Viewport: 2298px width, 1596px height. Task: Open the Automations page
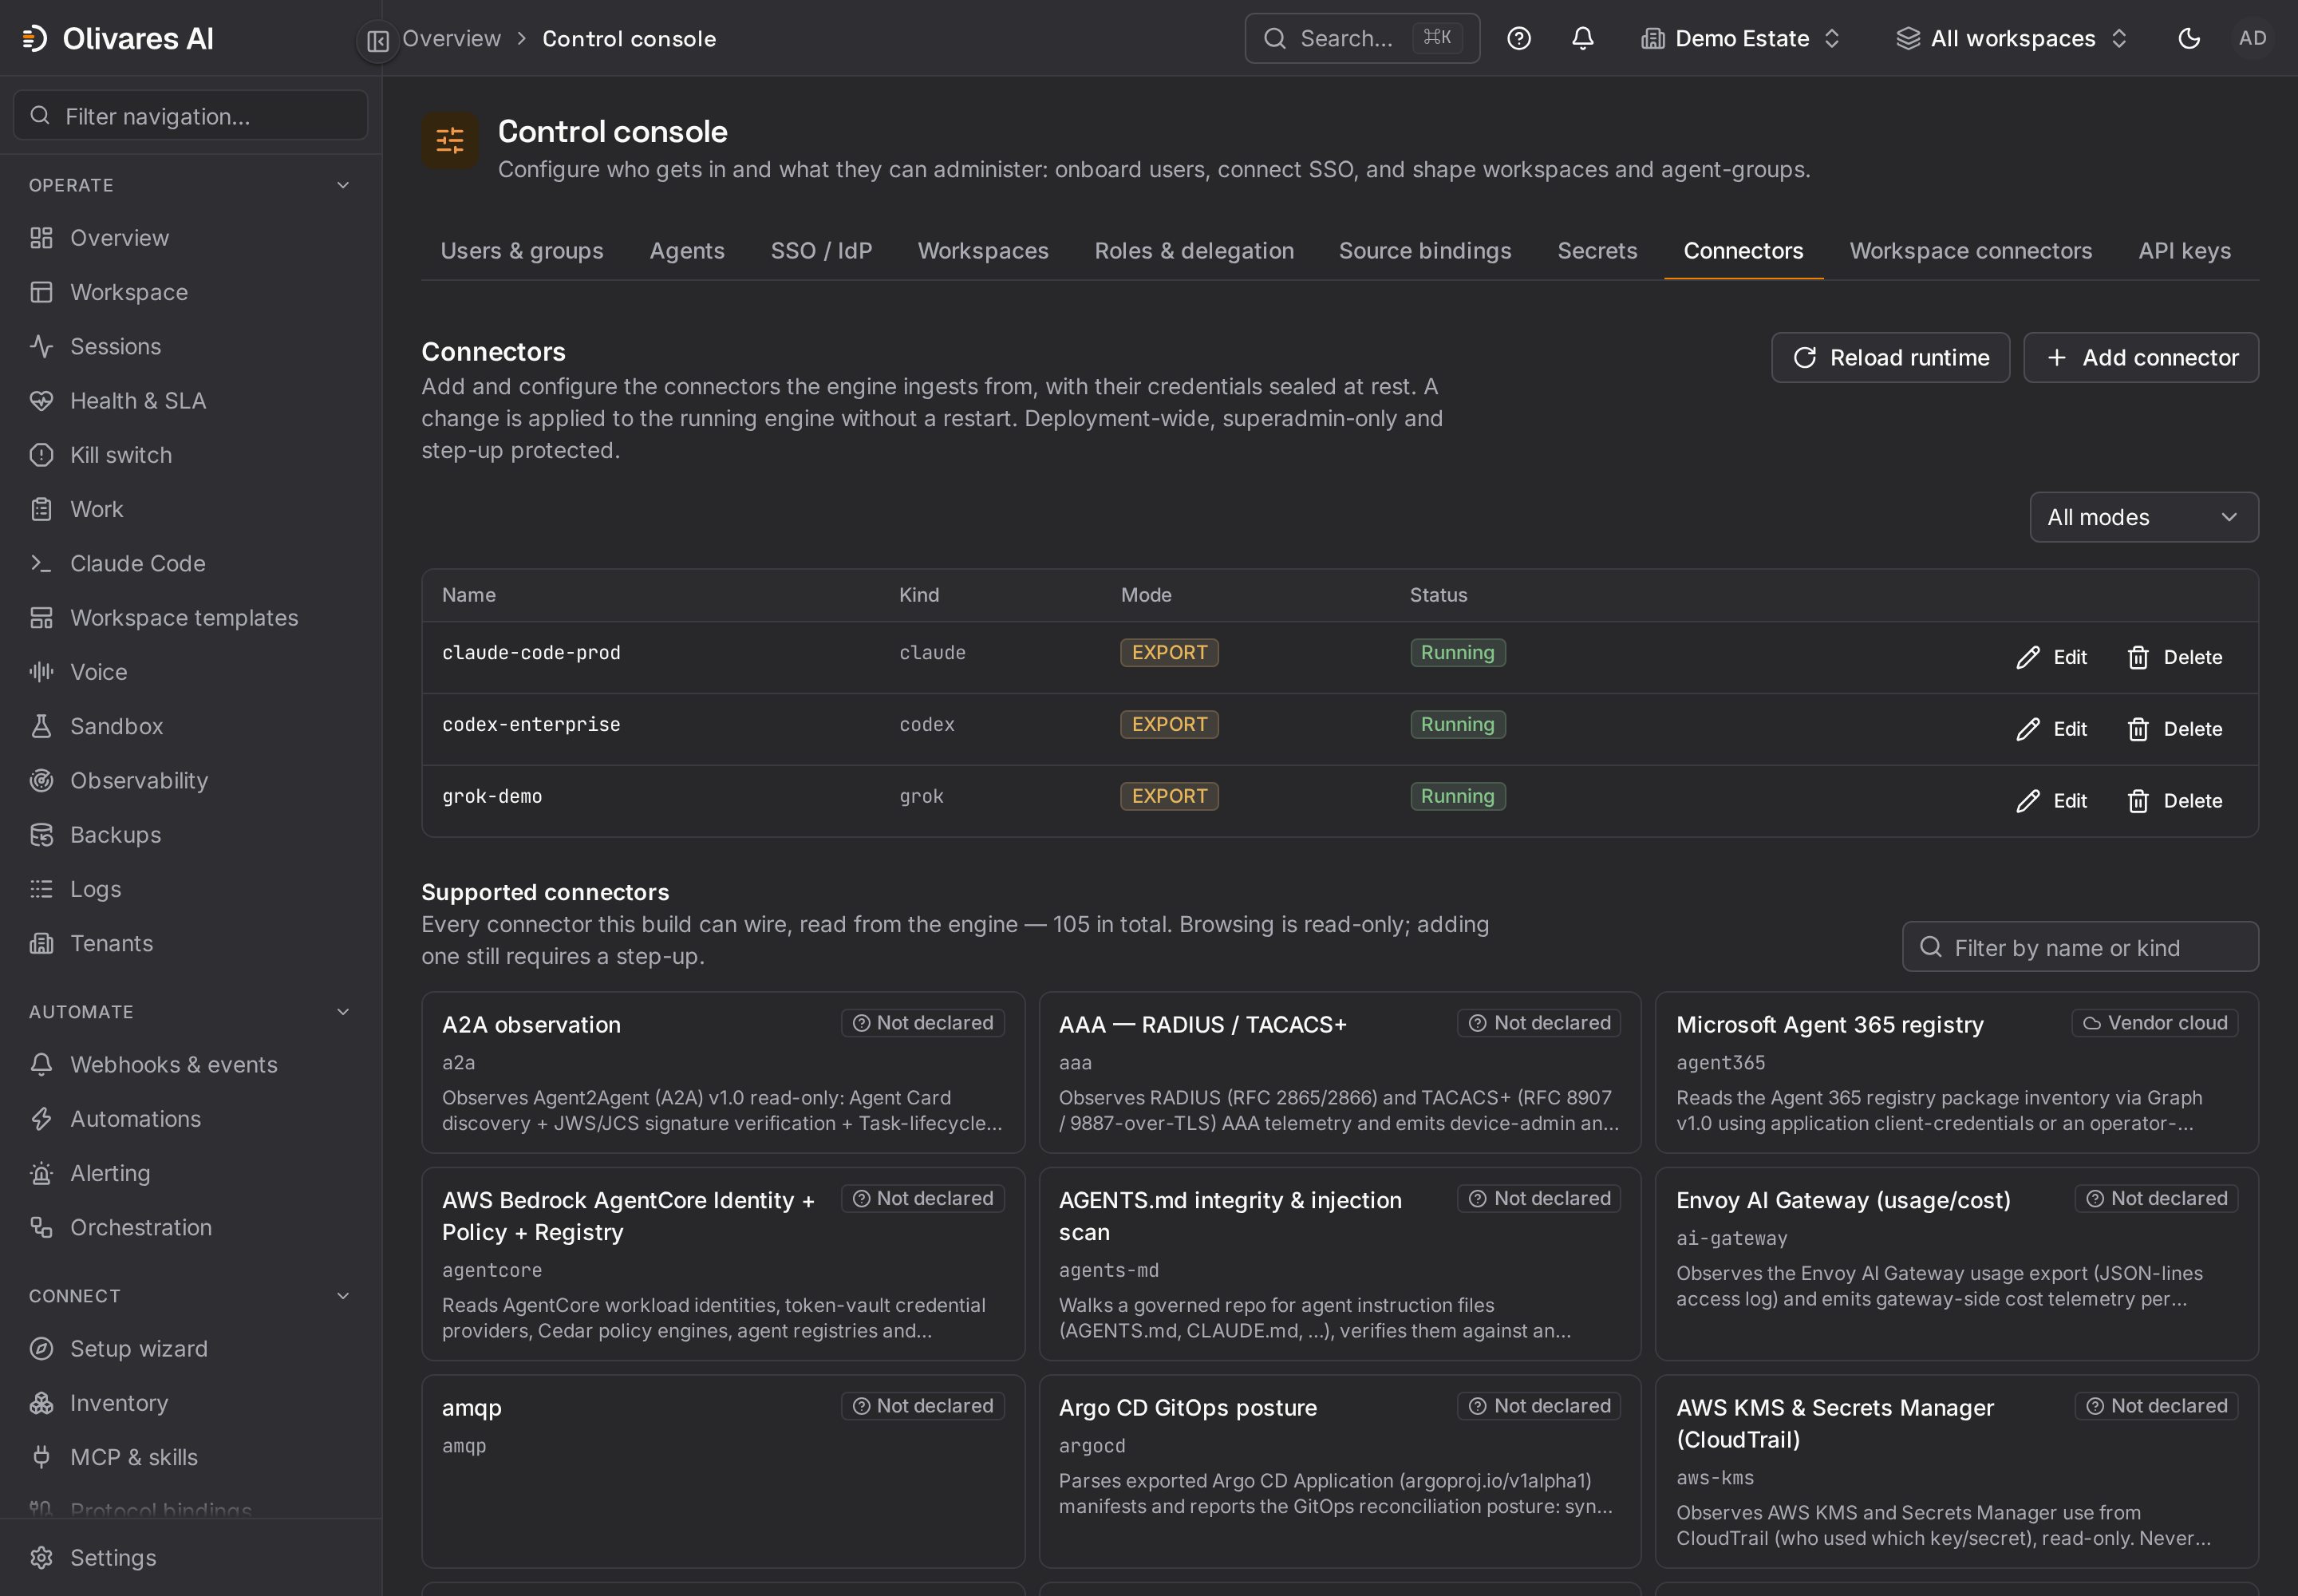(190, 1119)
